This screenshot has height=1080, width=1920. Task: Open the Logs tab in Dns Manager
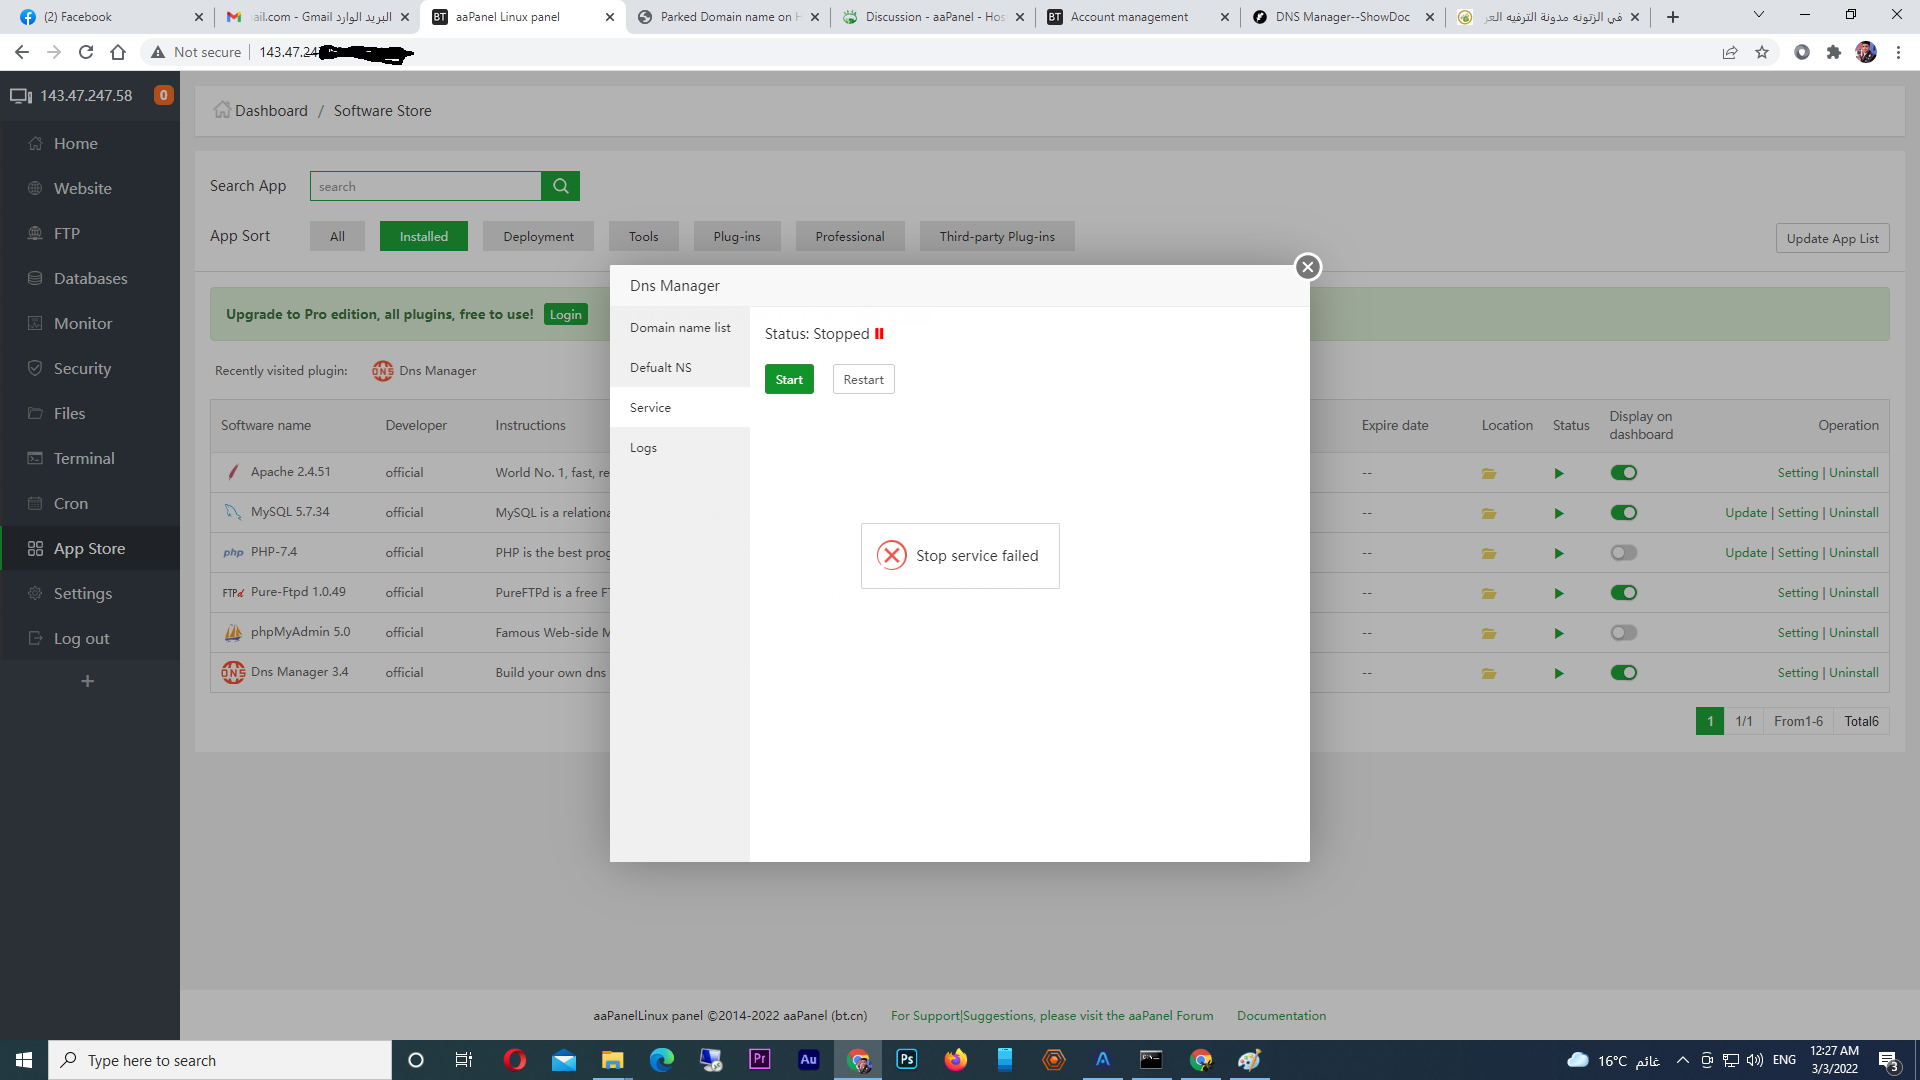(x=643, y=448)
